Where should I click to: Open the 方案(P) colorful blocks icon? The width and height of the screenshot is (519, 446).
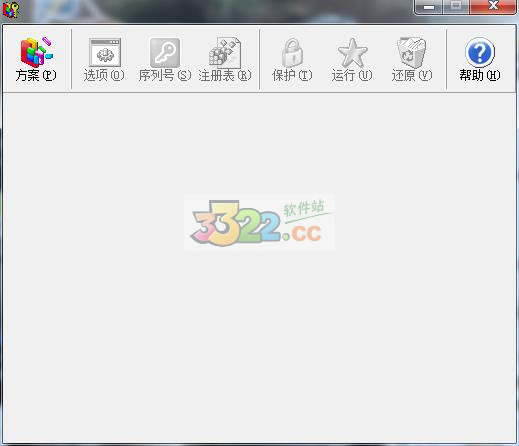36,52
